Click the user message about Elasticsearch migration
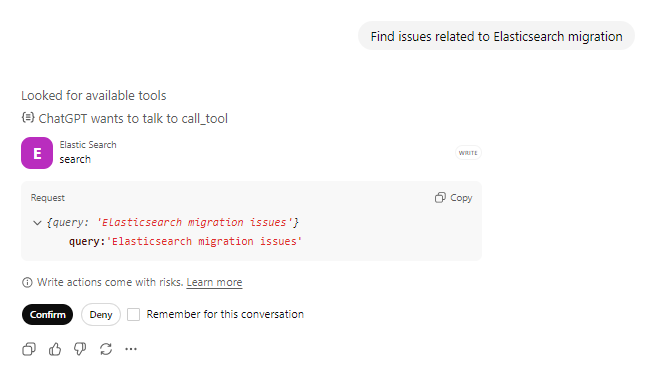 [496, 36]
